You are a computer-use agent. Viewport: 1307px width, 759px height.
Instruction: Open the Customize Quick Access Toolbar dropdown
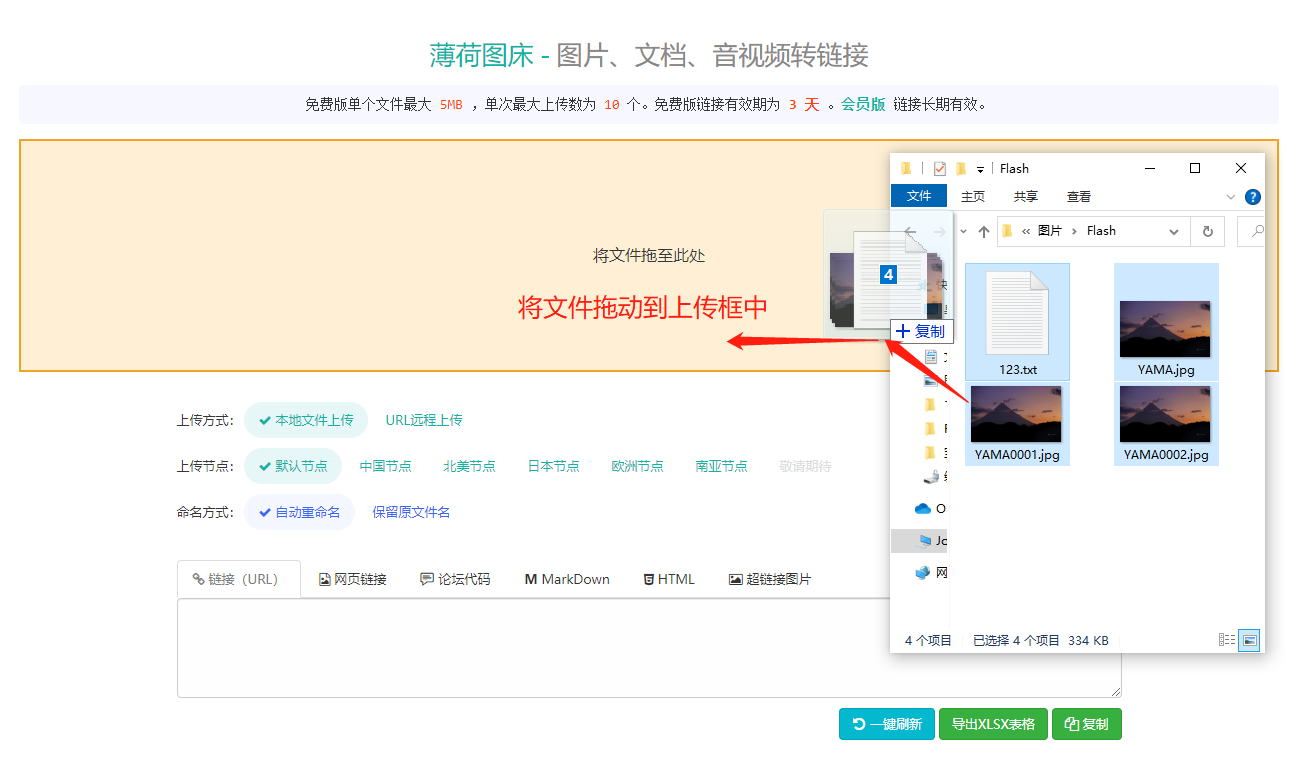pos(981,169)
